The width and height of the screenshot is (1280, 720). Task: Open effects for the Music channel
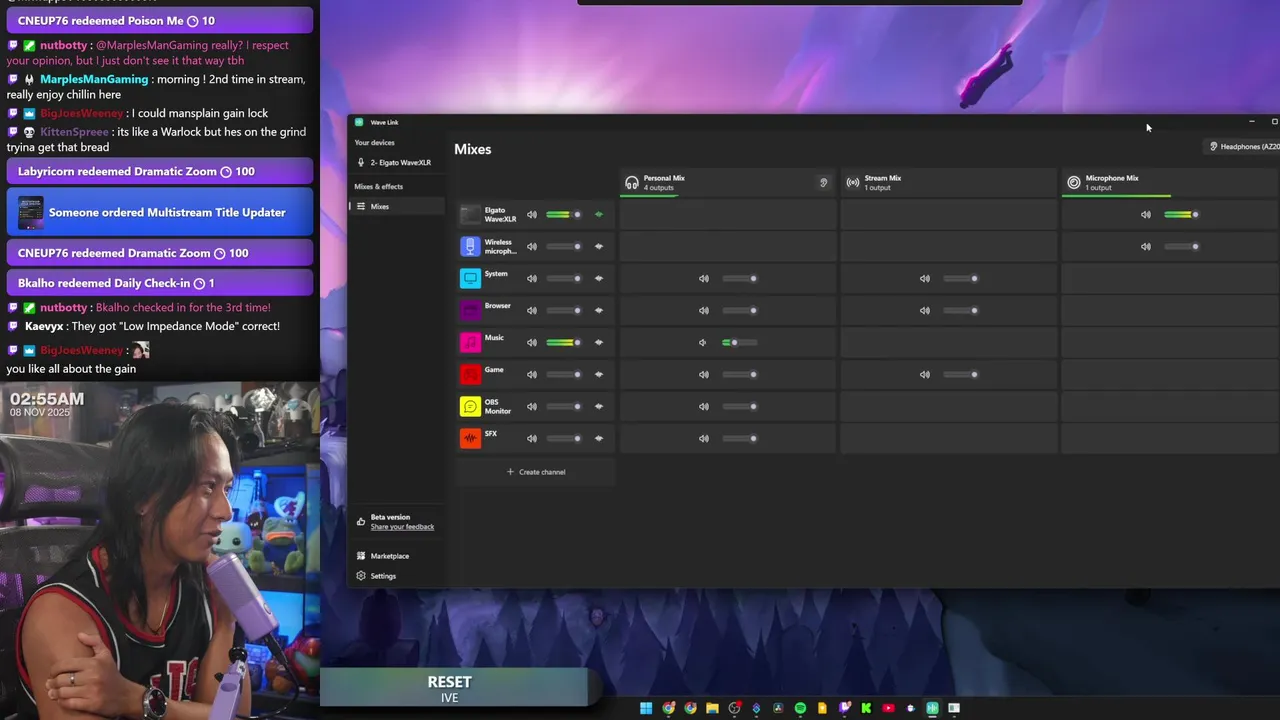pyautogui.click(x=599, y=342)
